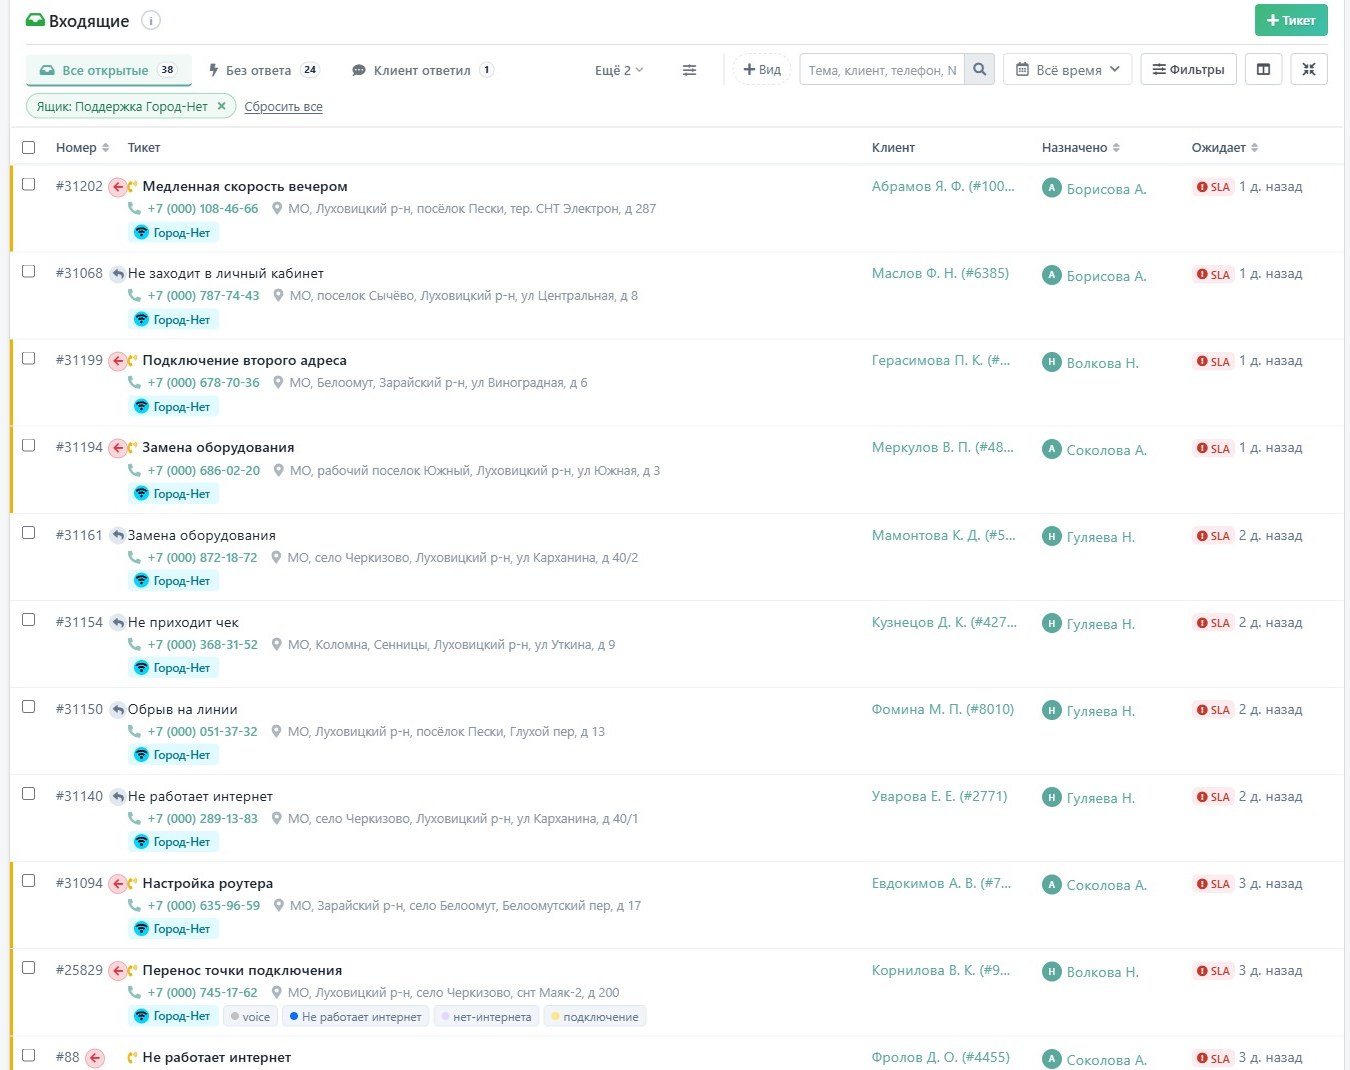Click the Клиент column header
Screen dimensions: 1350x1070
[x=893, y=147]
